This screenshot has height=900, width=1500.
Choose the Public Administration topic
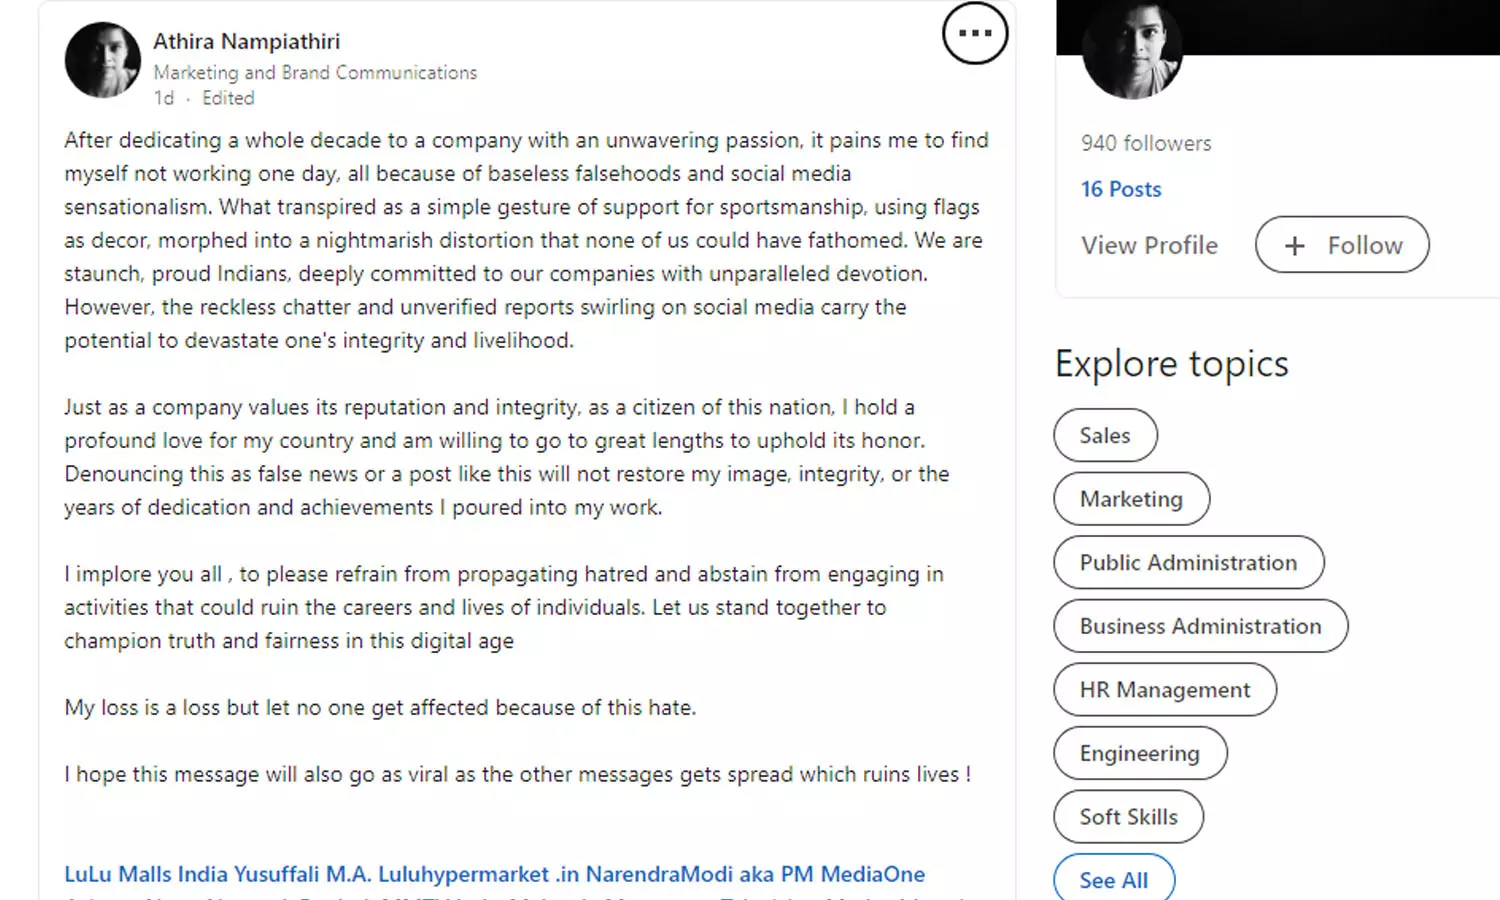1188,563
